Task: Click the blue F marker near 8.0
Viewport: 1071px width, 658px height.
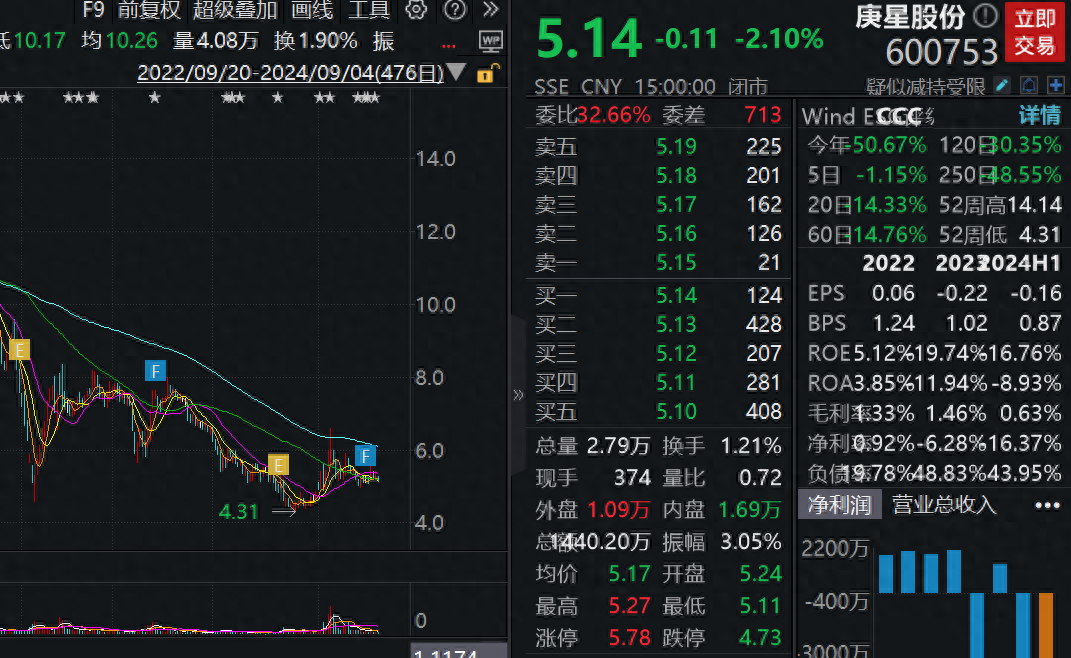Action: [155, 371]
